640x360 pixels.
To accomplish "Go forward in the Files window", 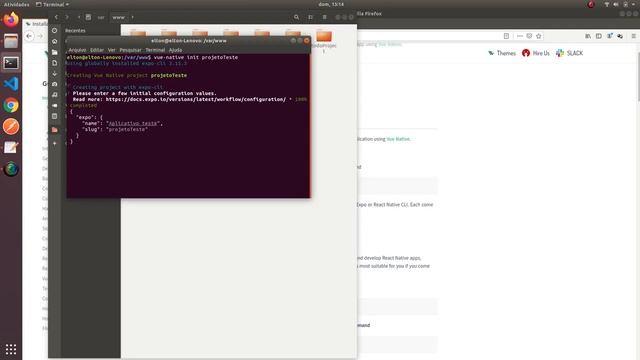I will (x=67, y=17).
